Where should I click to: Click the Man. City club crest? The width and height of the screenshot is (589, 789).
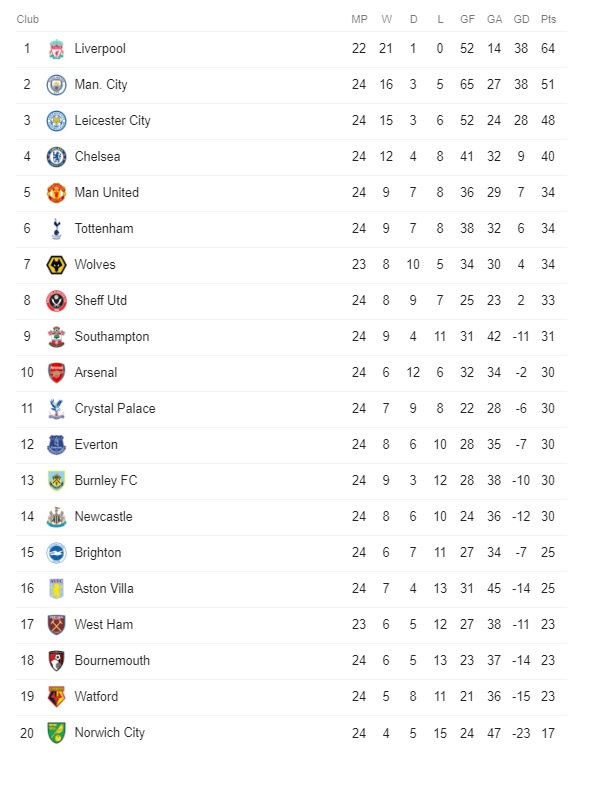[56, 85]
